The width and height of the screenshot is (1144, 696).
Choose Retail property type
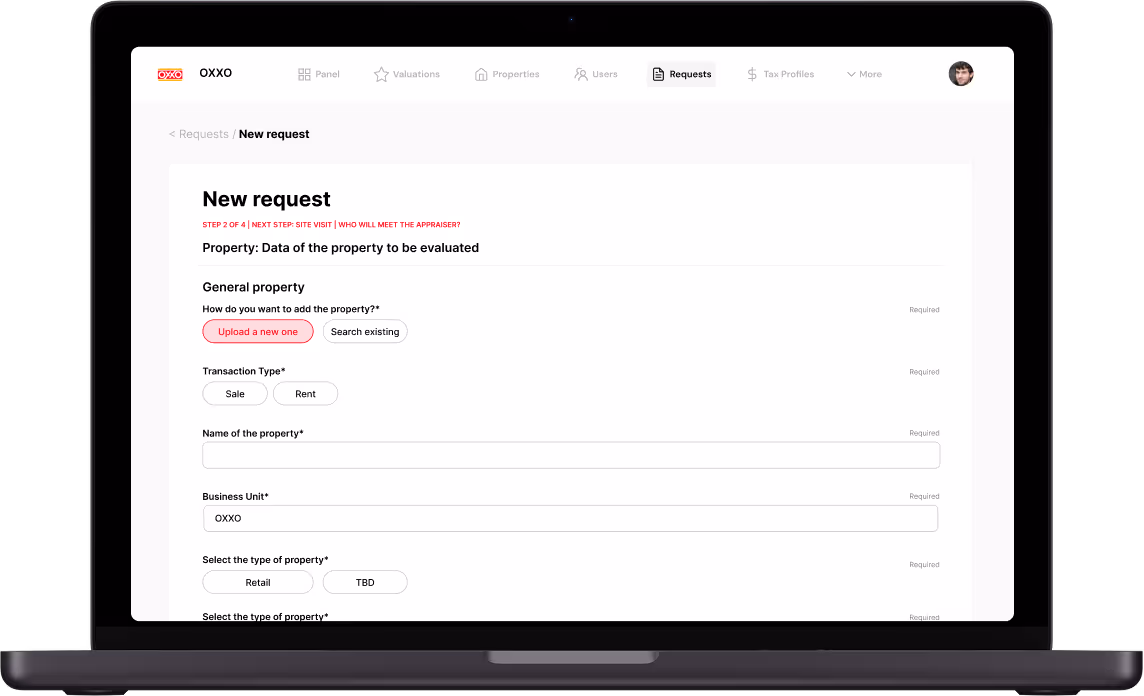coord(258,582)
